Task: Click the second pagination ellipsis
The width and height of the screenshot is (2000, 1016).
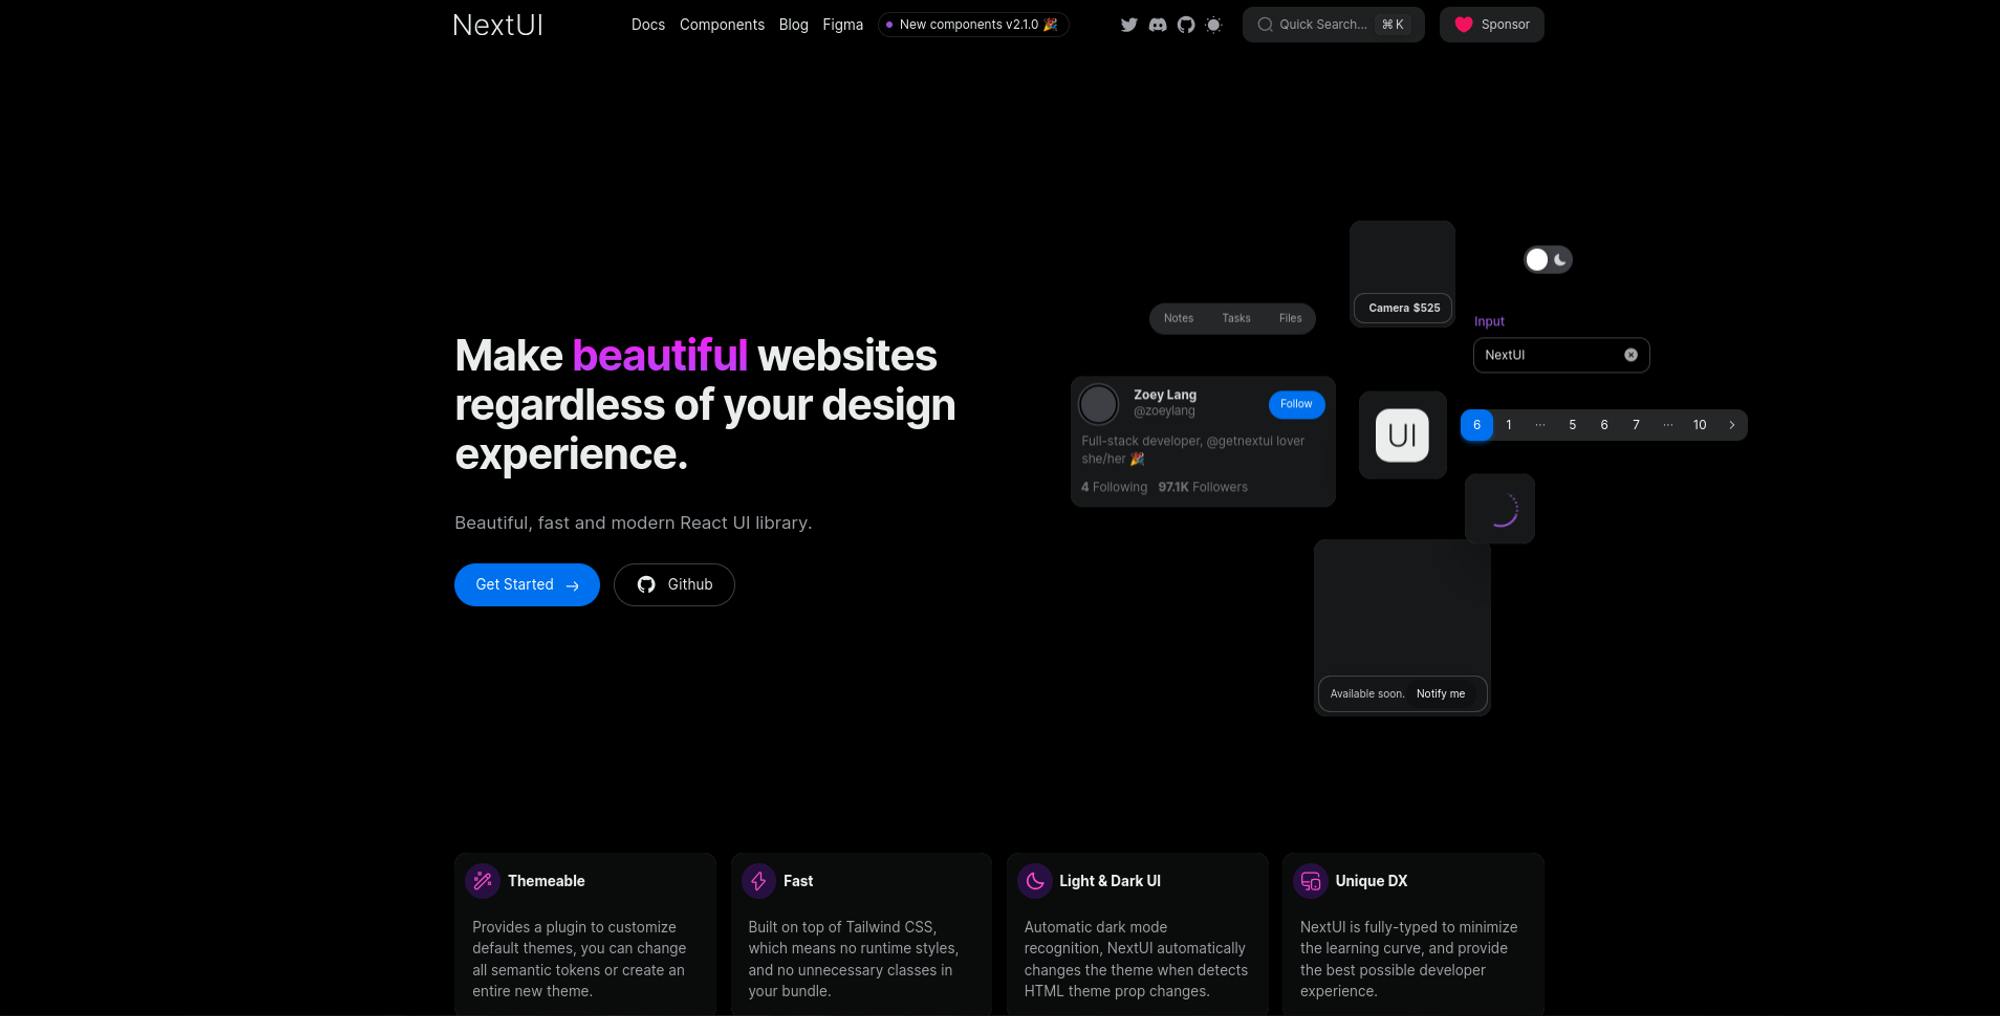Action: [x=1668, y=425]
